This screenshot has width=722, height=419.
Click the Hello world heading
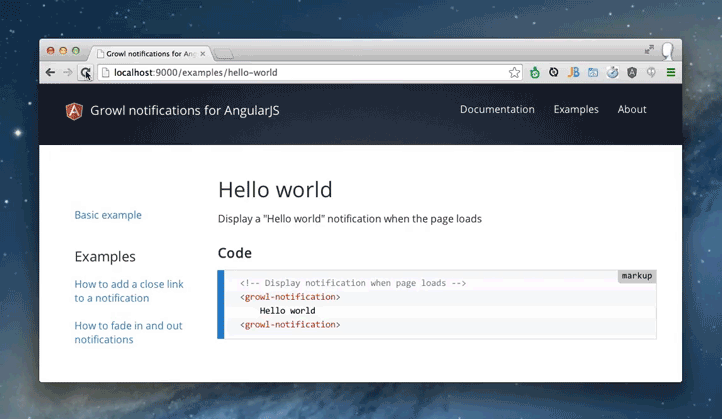pos(275,190)
